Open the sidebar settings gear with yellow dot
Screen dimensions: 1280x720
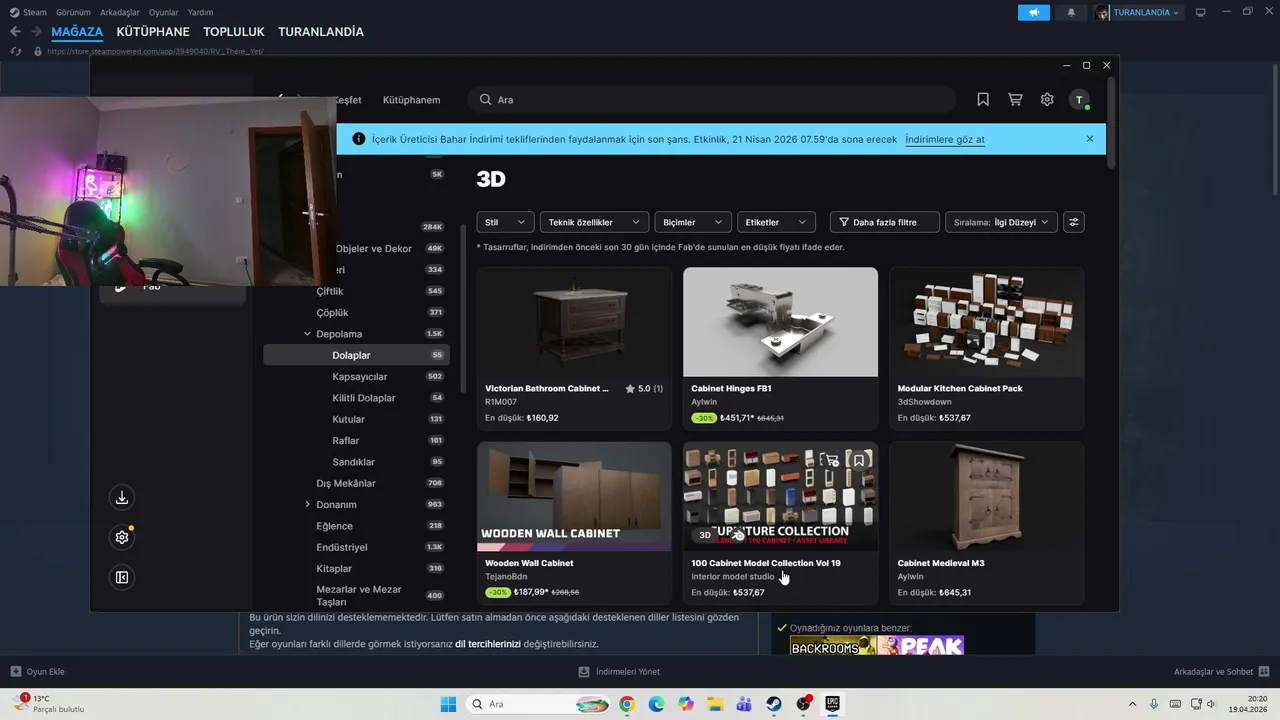[x=122, y=537]
